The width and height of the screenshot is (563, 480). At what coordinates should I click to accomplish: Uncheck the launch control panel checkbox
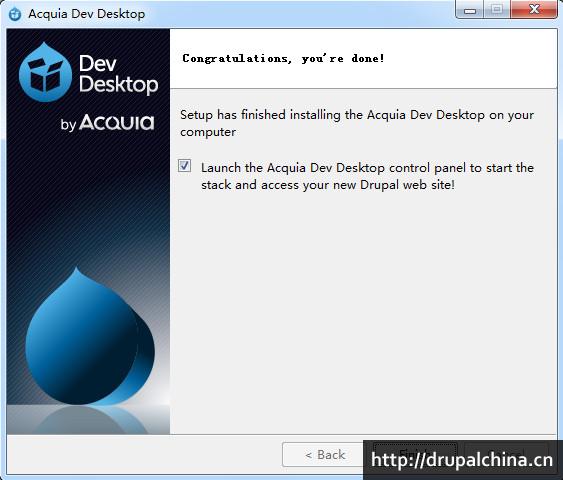click(185, 166)
